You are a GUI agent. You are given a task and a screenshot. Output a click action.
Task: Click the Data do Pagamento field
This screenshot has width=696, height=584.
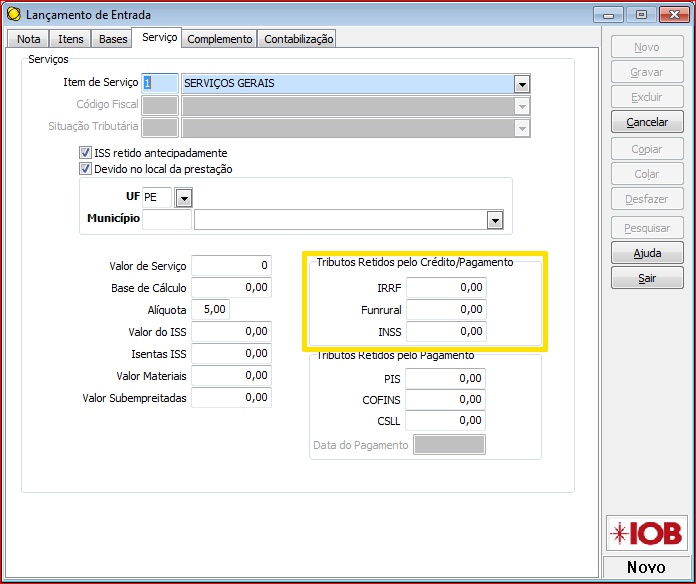click(x=449, y=445)
